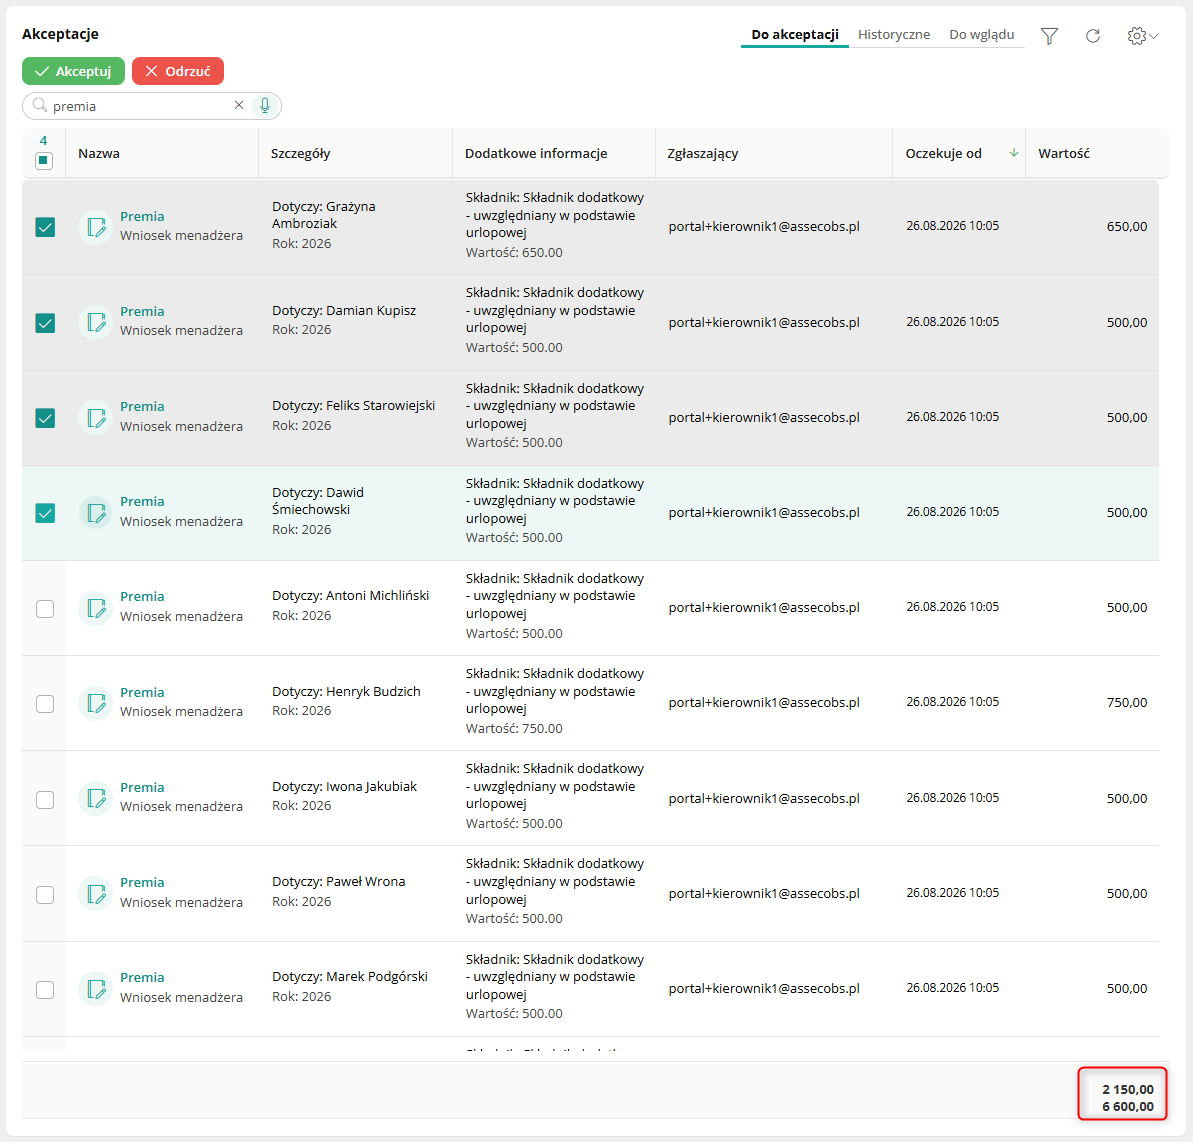Screen dimensions: 1193x1142
Task: Click the search magnifier icon
Action: [x=40, y=105]
